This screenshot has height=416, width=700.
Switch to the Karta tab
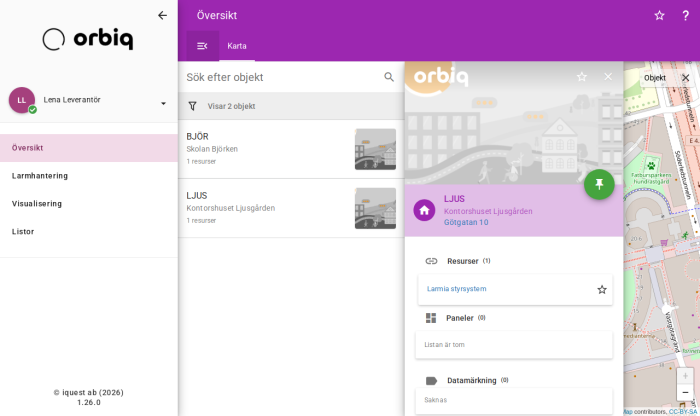click(x=237, y=46)
